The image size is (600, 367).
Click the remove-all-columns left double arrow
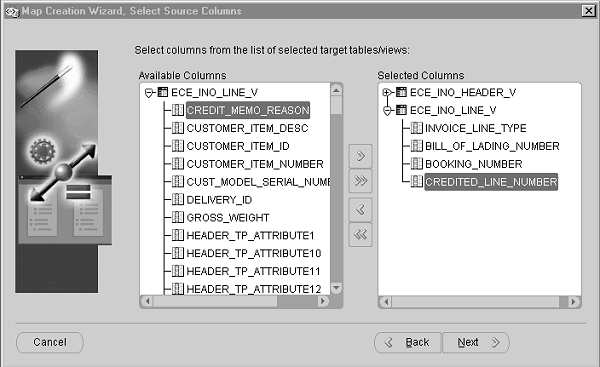point(360,234)
